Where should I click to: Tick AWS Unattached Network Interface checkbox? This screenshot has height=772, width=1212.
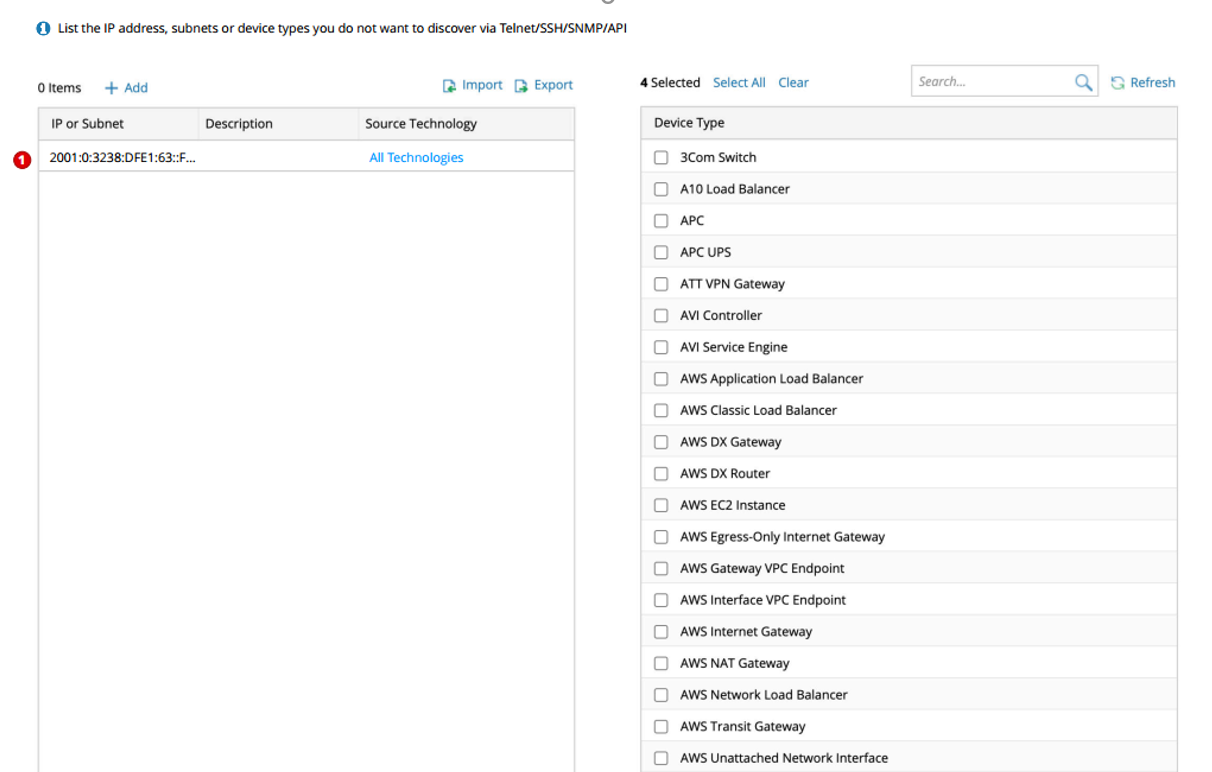coord(661,758)
